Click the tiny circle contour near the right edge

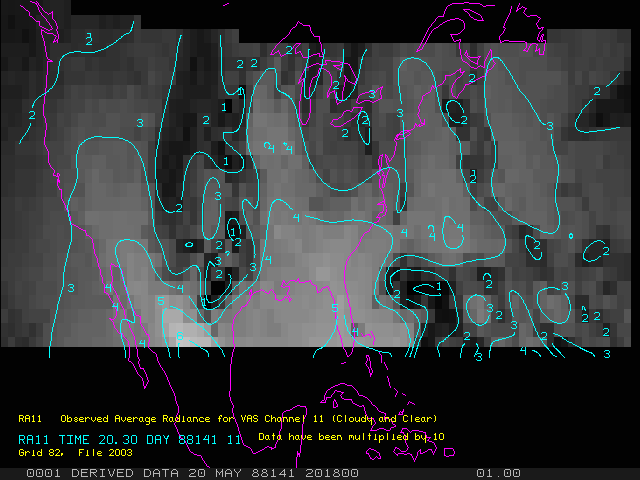[x=570, y=237]
